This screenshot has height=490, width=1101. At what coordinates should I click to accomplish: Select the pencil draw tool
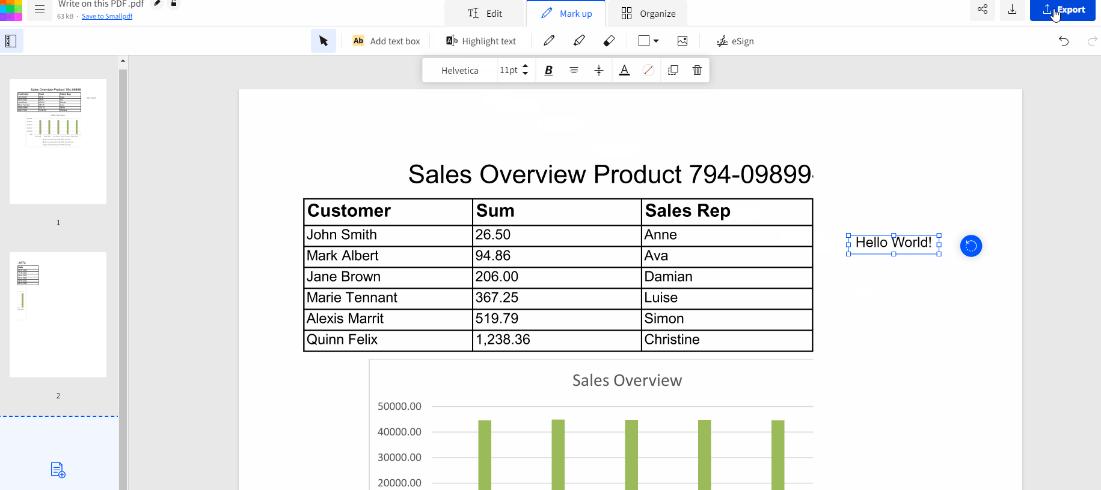[x=549, y=41]
